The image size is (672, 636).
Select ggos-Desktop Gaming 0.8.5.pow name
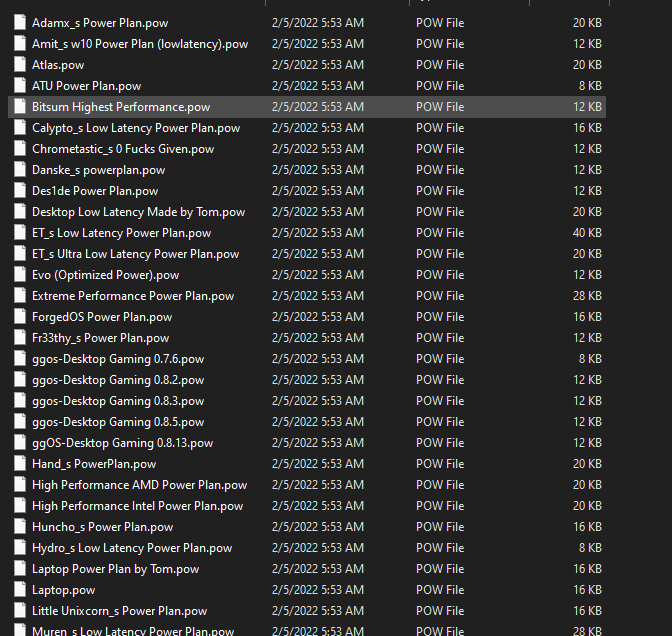tap(118, 422)
